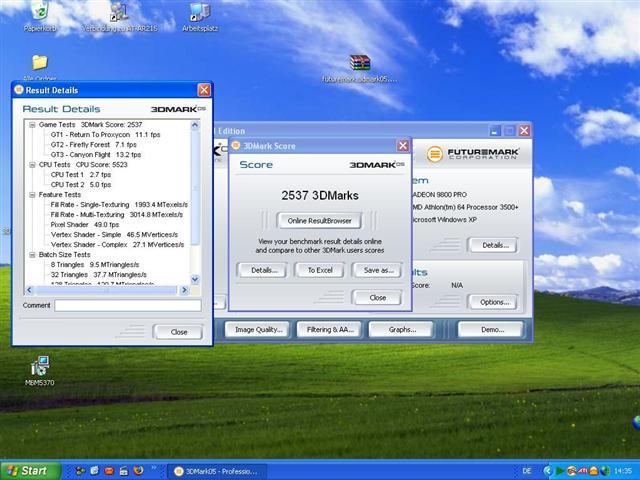This screenshot has width=640, height=480.
Task: Click the Result Details title bar icon
Action: (x=18, y=90)
